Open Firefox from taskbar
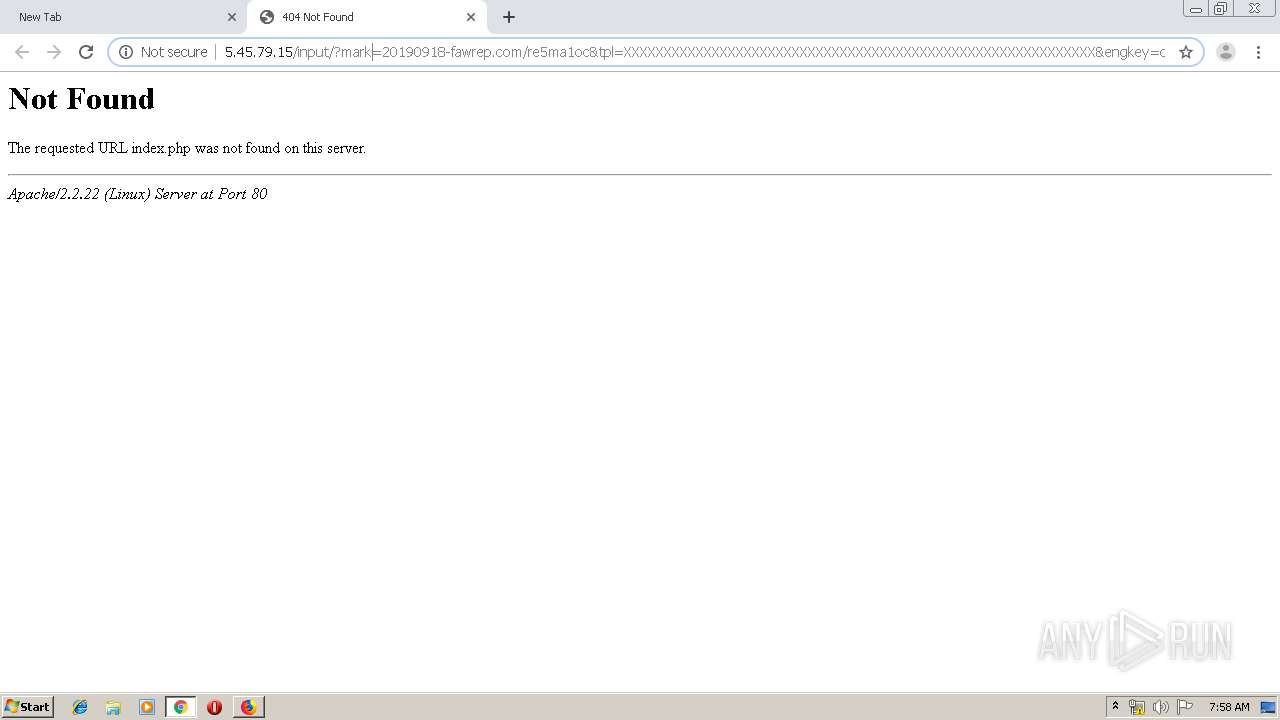Screen dimensions: 1280x720 (248, 707)
